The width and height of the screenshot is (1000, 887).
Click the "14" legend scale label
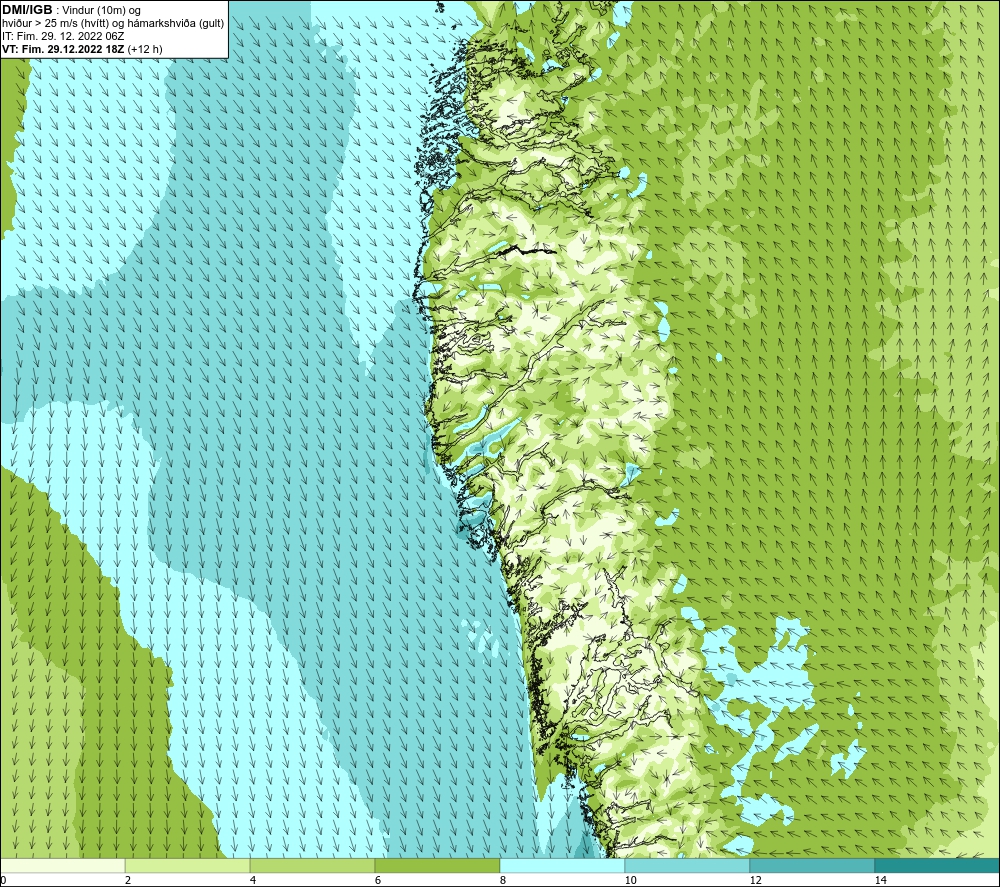tap(881, 880)
